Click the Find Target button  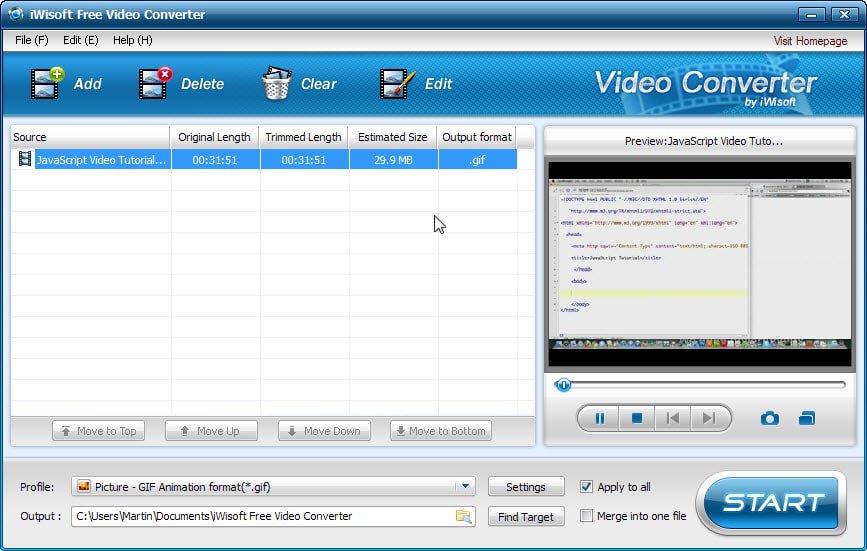[x=526, y=517]
